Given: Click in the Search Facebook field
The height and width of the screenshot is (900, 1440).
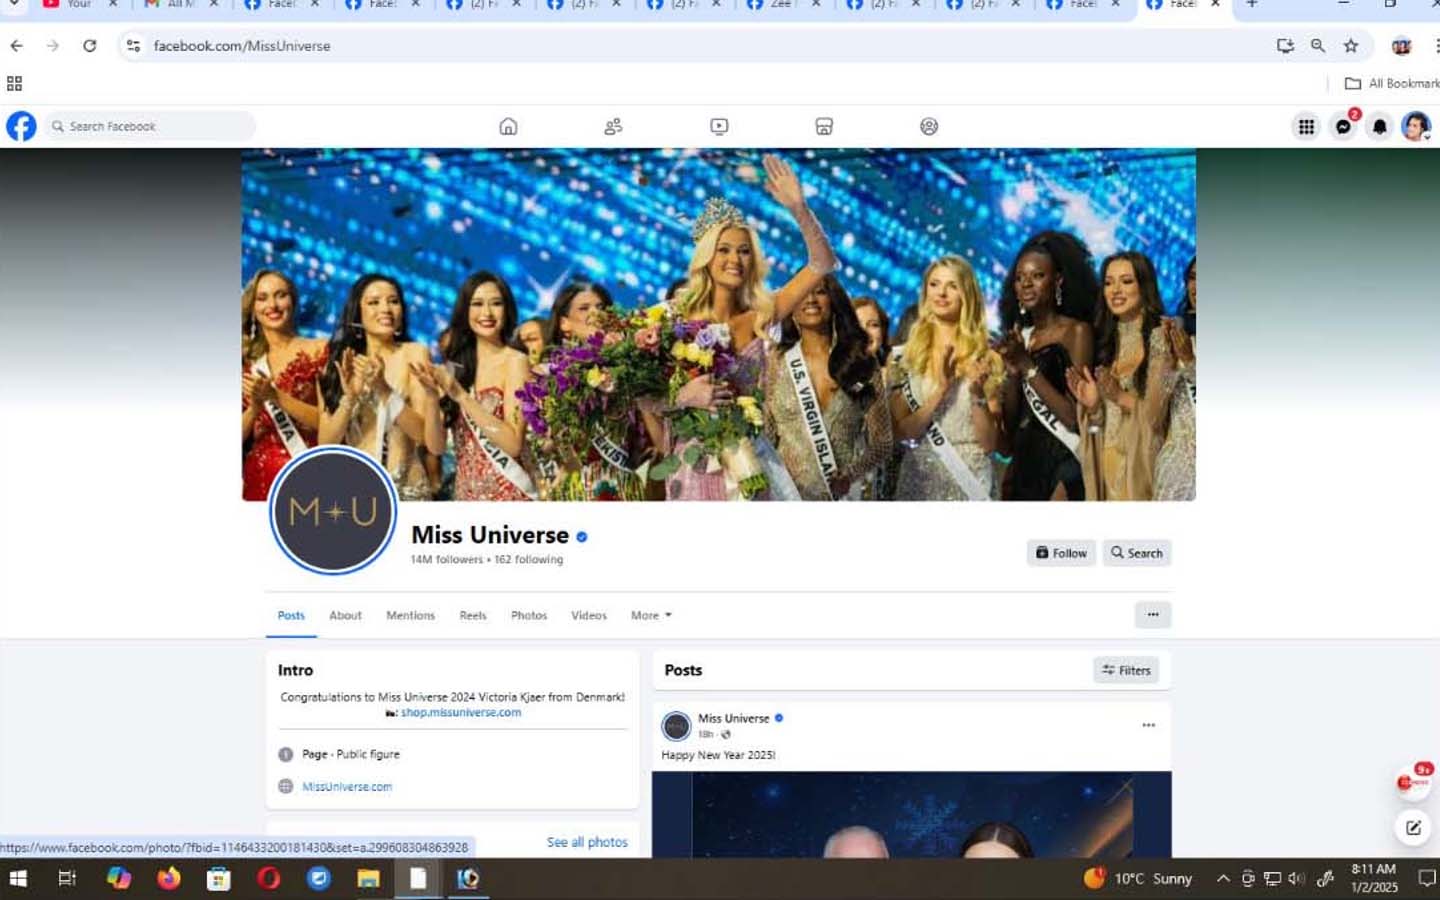Looking at the screenshot, I should (x=150, y=126).
